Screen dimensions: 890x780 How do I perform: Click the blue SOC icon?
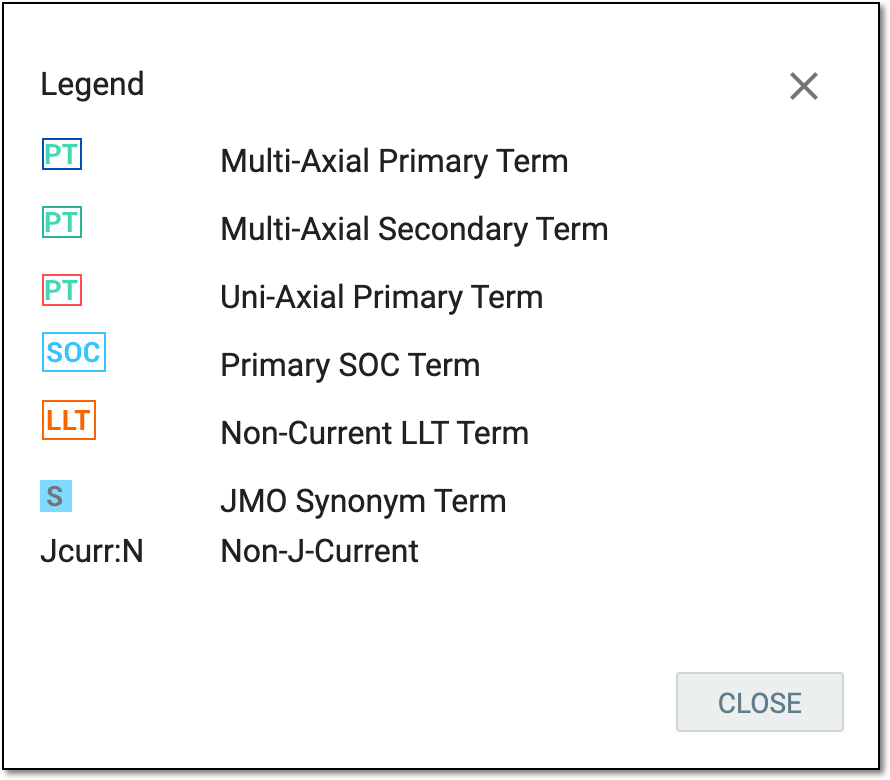[x=74, y=352]
